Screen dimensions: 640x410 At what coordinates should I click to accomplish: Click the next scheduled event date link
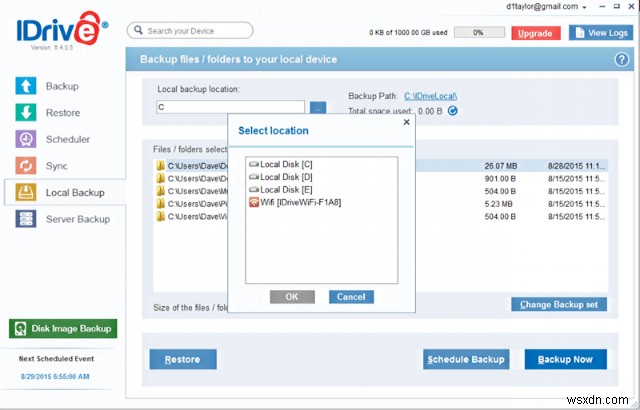[55, 376]
